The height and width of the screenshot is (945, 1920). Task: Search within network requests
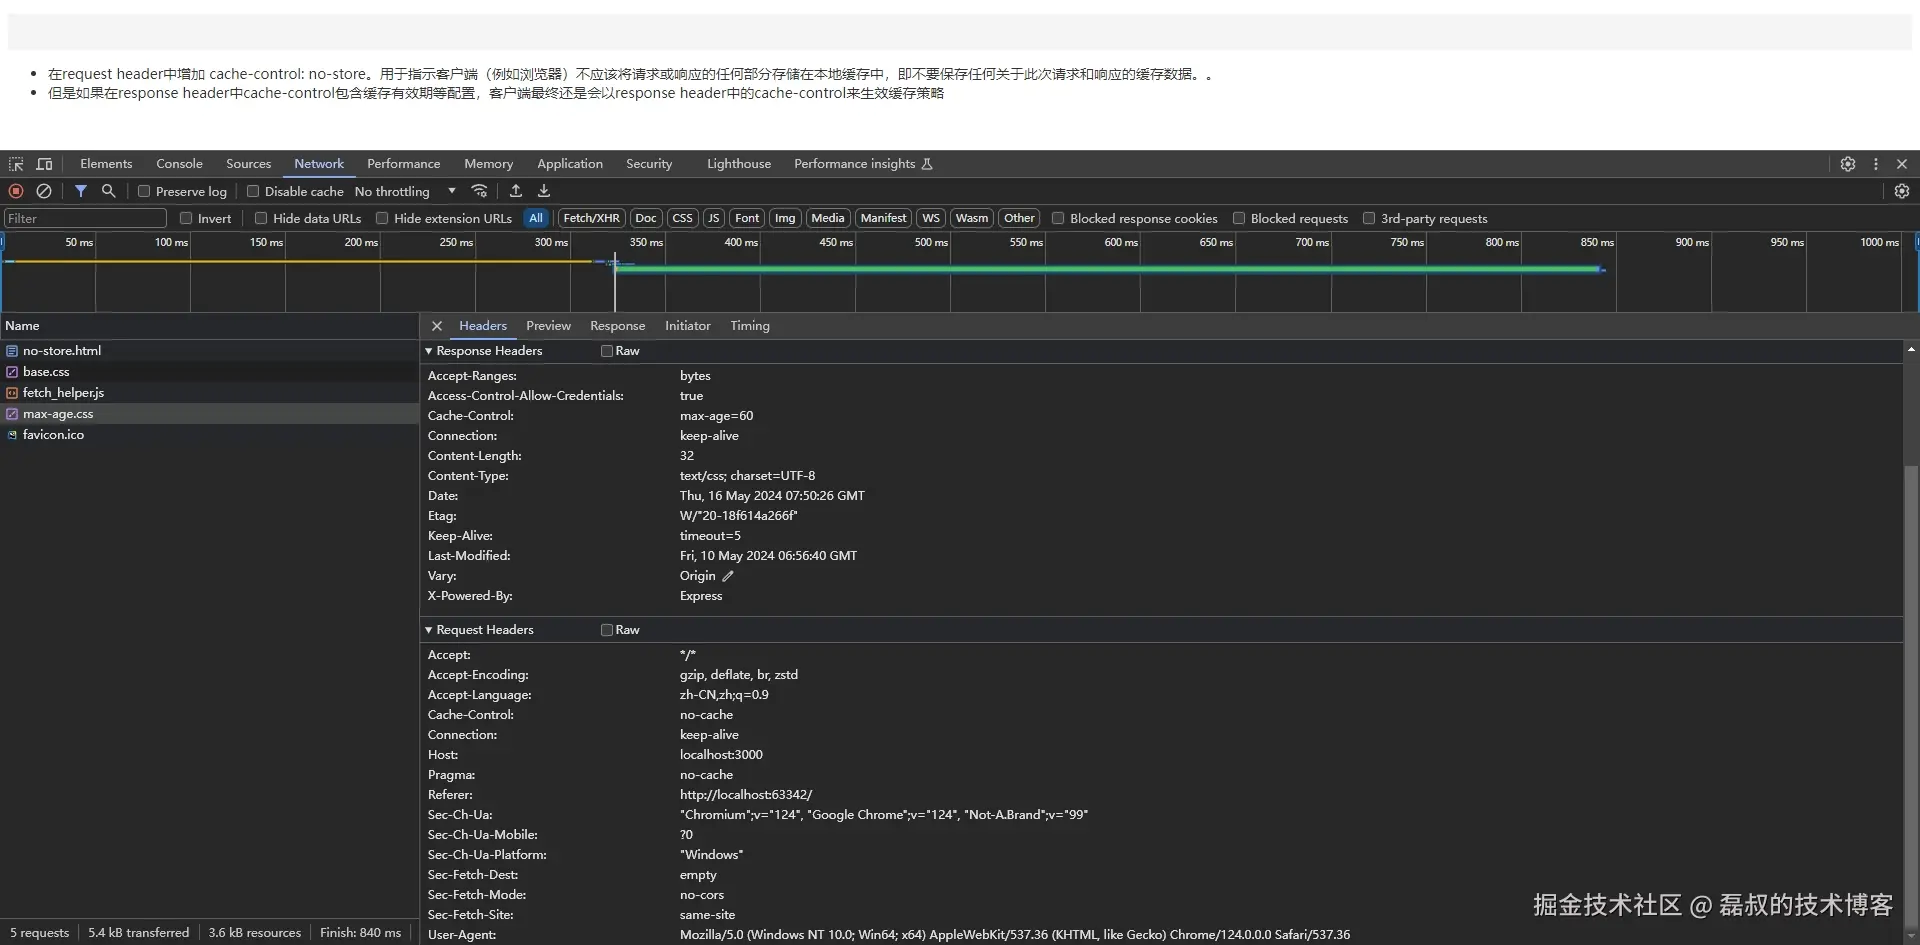point(109,191)
